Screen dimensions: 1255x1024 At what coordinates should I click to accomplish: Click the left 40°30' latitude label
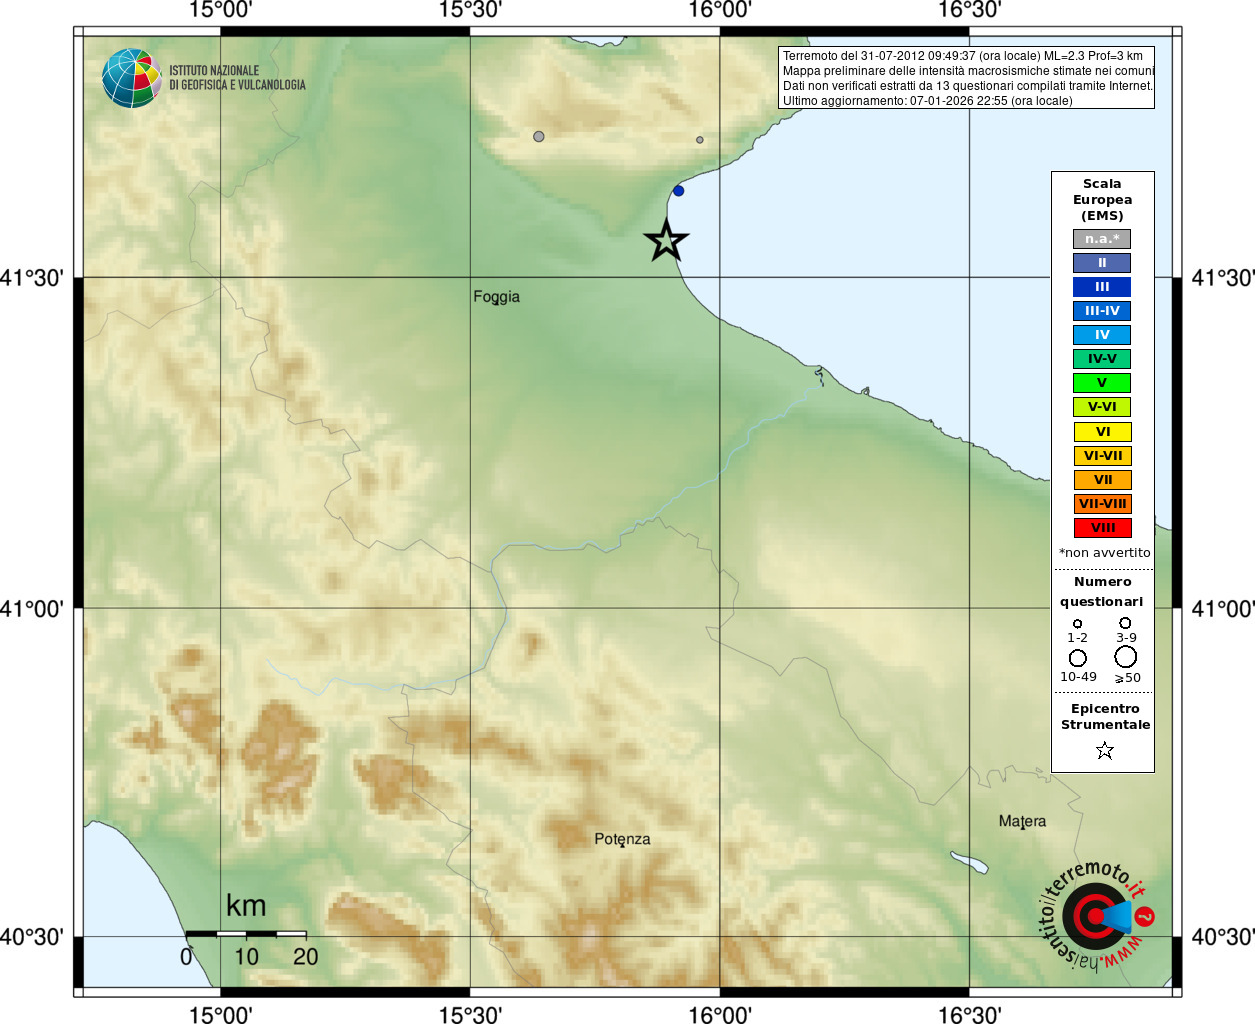pyautogui.click(x=32, y=937)
